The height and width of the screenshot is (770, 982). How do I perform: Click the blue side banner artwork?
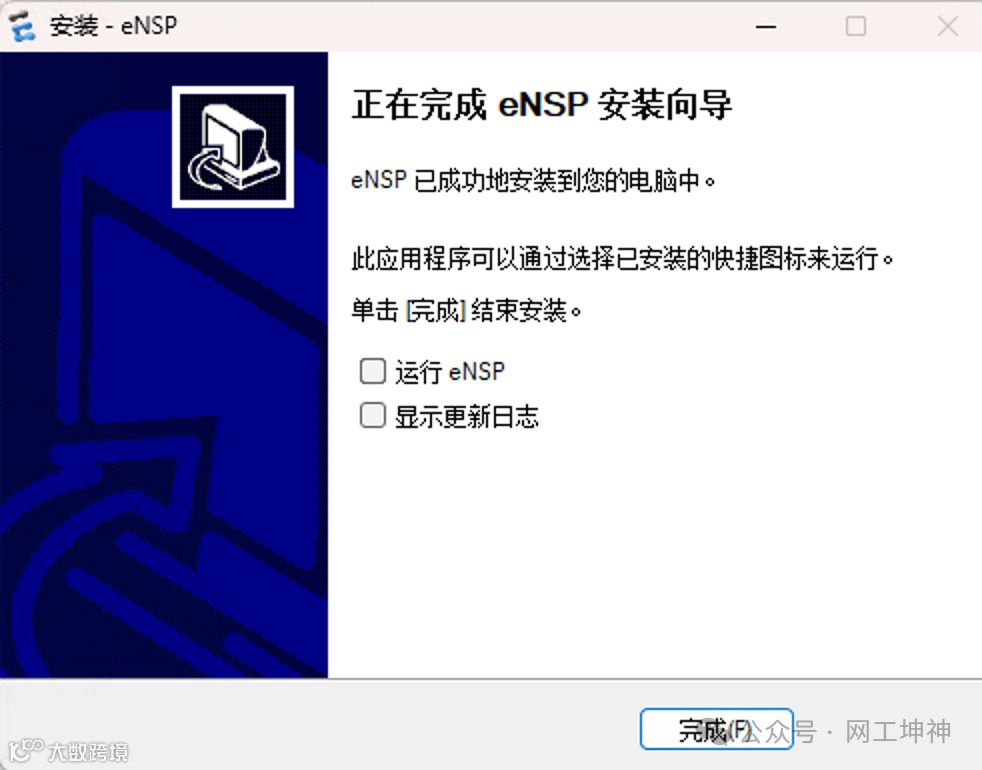163,365
